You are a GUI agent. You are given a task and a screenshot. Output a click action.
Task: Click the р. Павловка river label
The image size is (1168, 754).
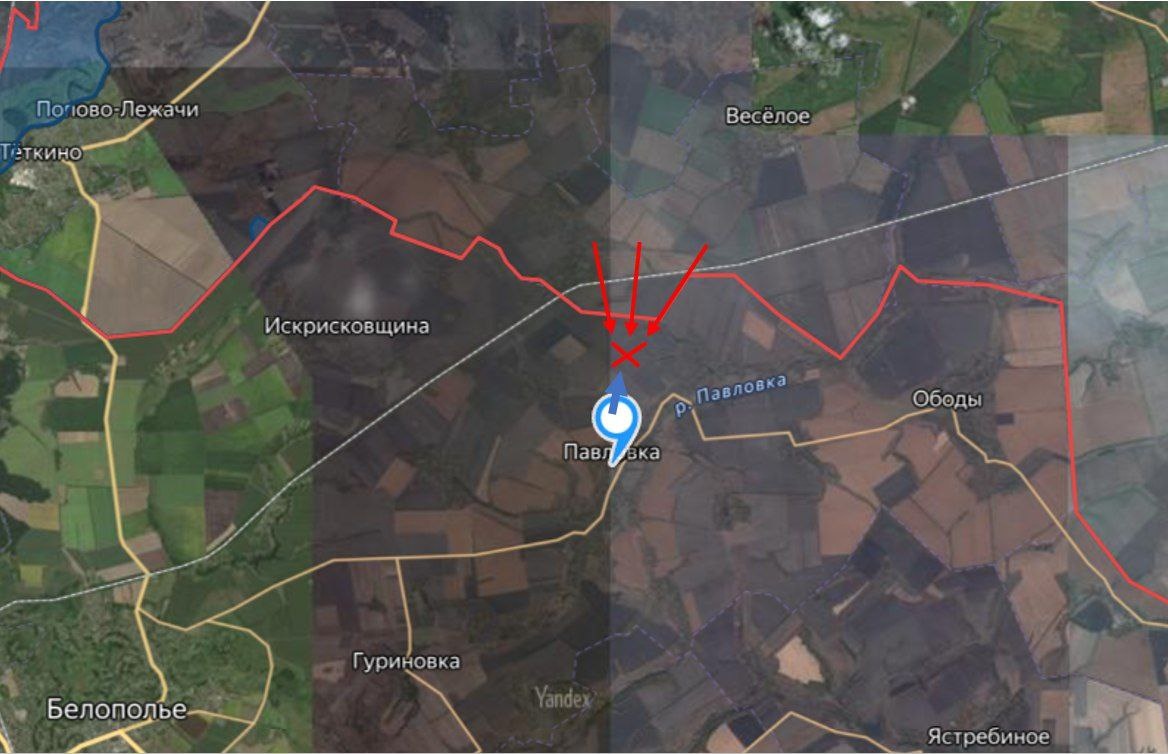(730, 395)
